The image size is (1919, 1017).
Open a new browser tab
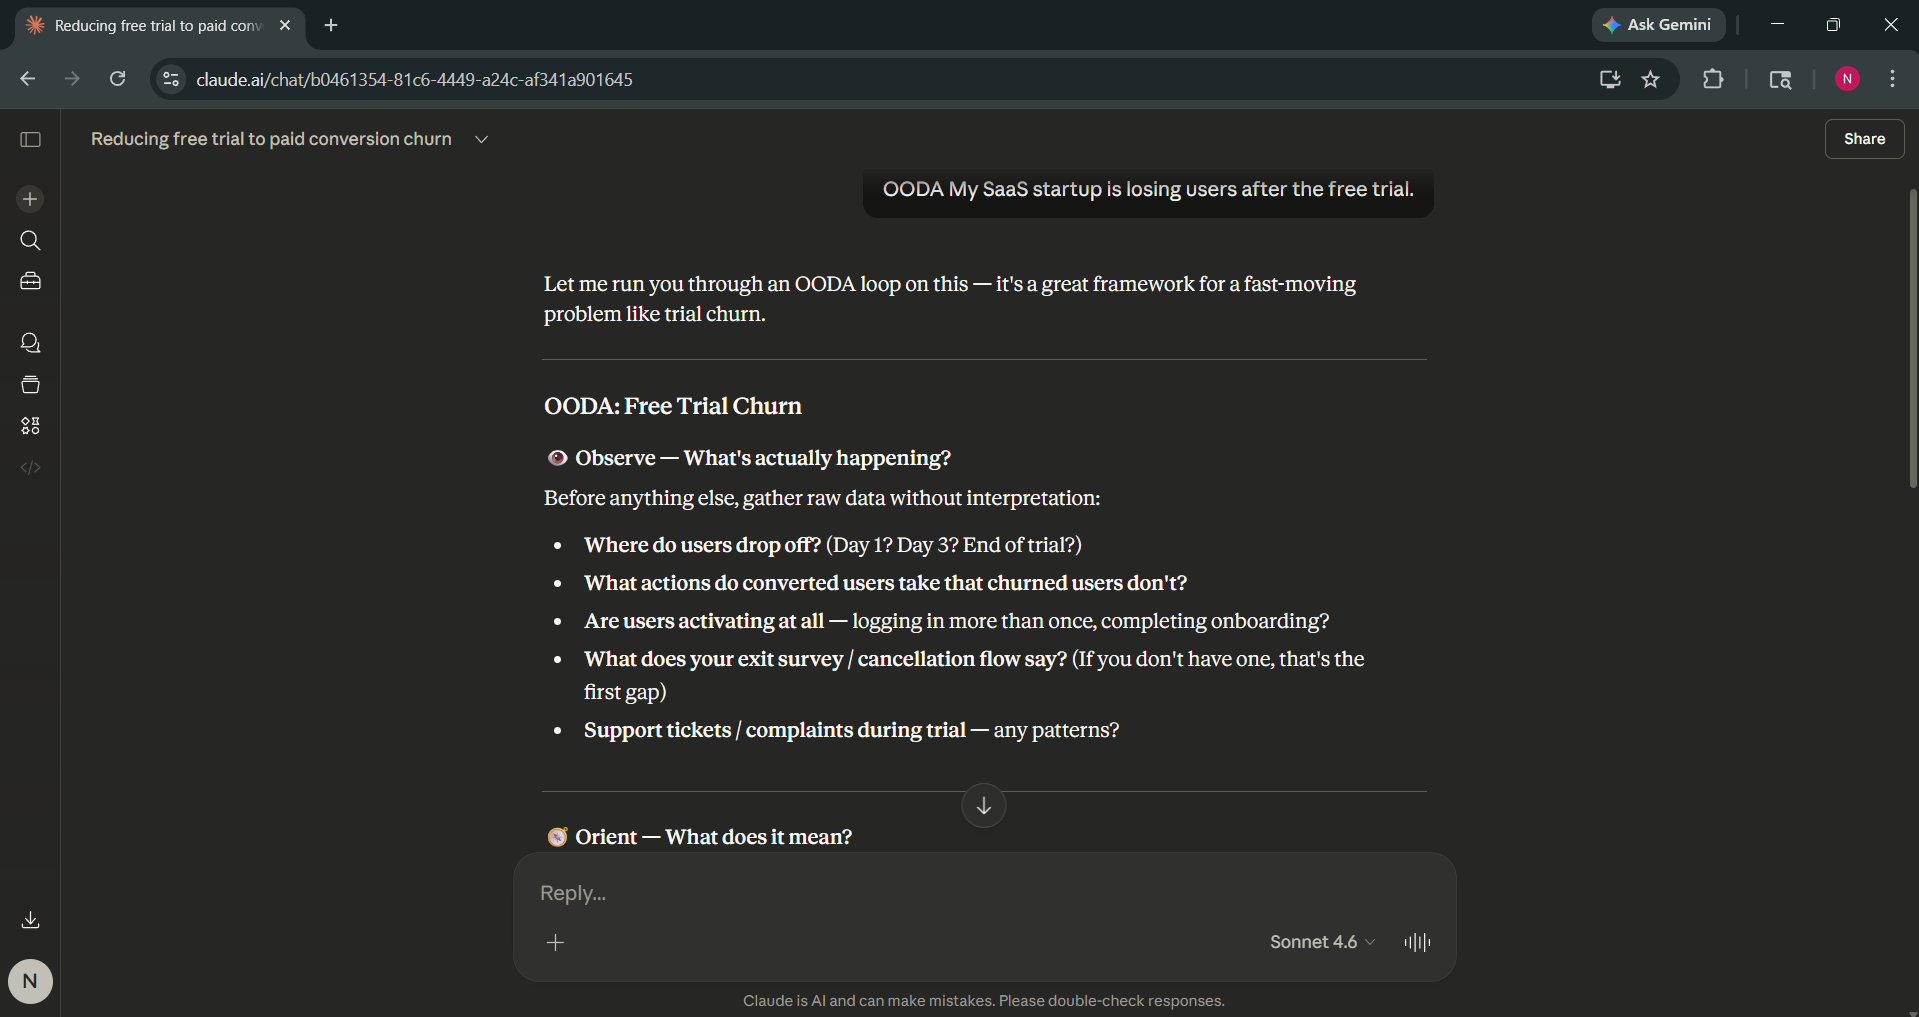(331, 25)
